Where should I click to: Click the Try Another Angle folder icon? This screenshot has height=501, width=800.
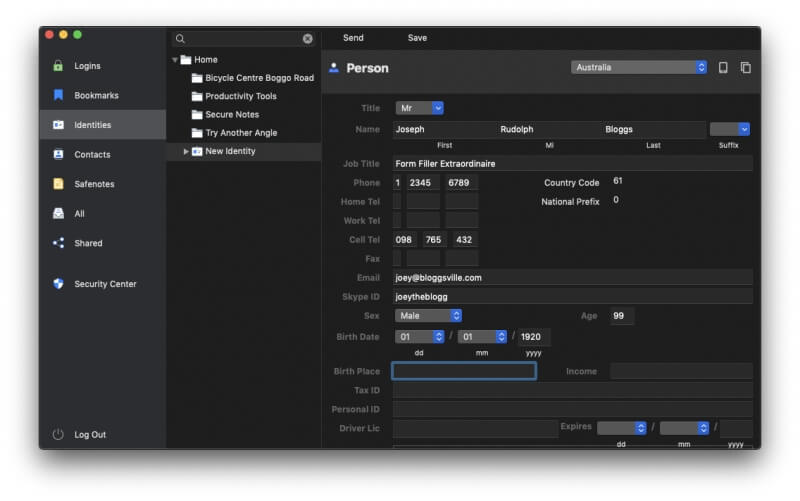coord(197,133)
